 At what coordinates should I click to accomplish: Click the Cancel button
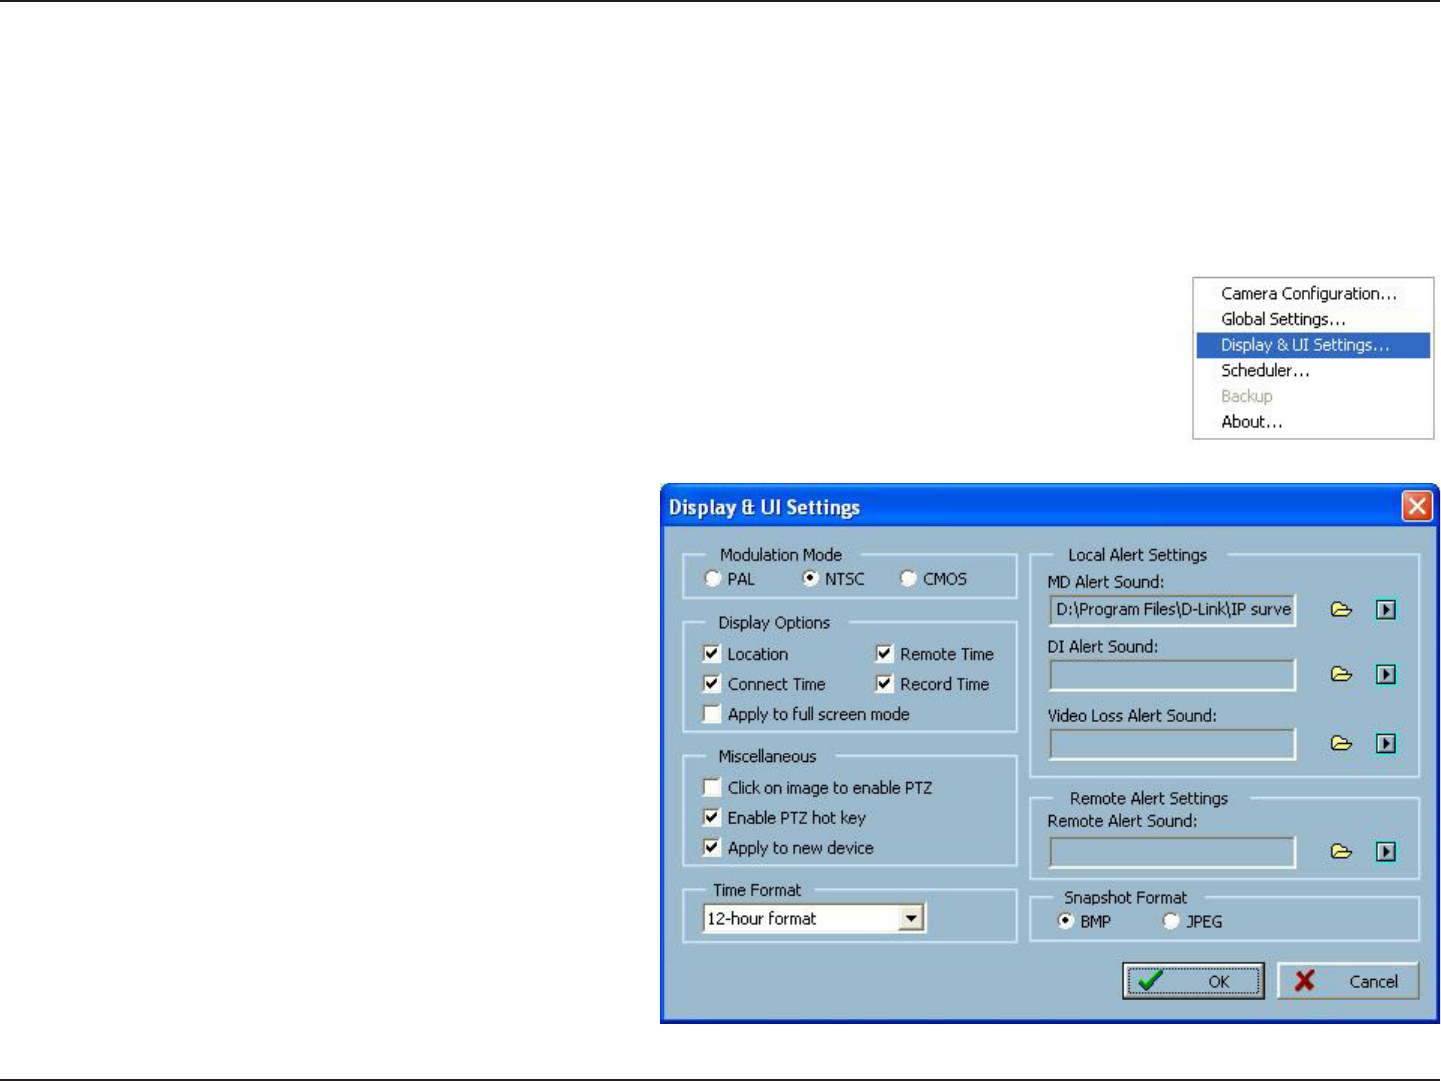pos(1348,981)
